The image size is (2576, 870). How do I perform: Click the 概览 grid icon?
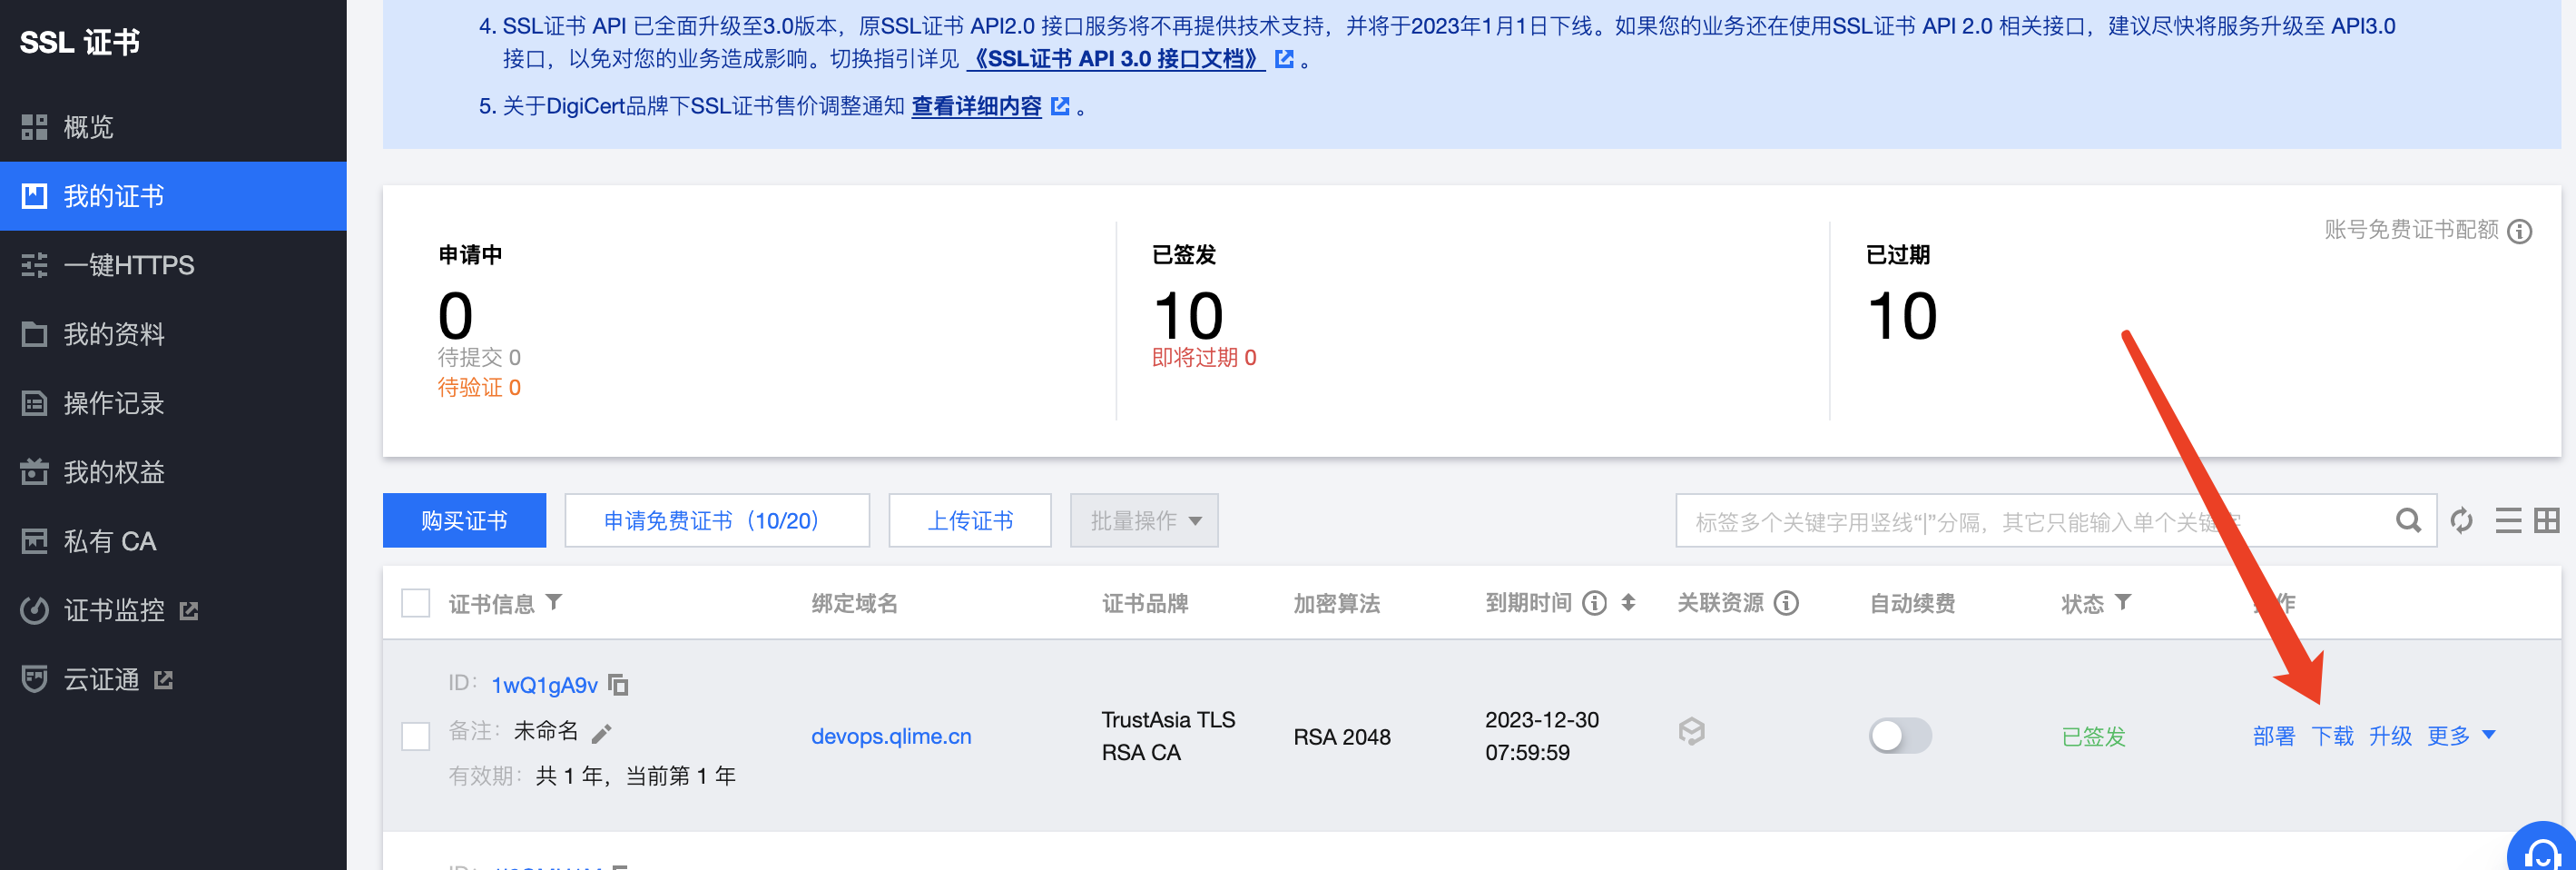coord(34,127)
